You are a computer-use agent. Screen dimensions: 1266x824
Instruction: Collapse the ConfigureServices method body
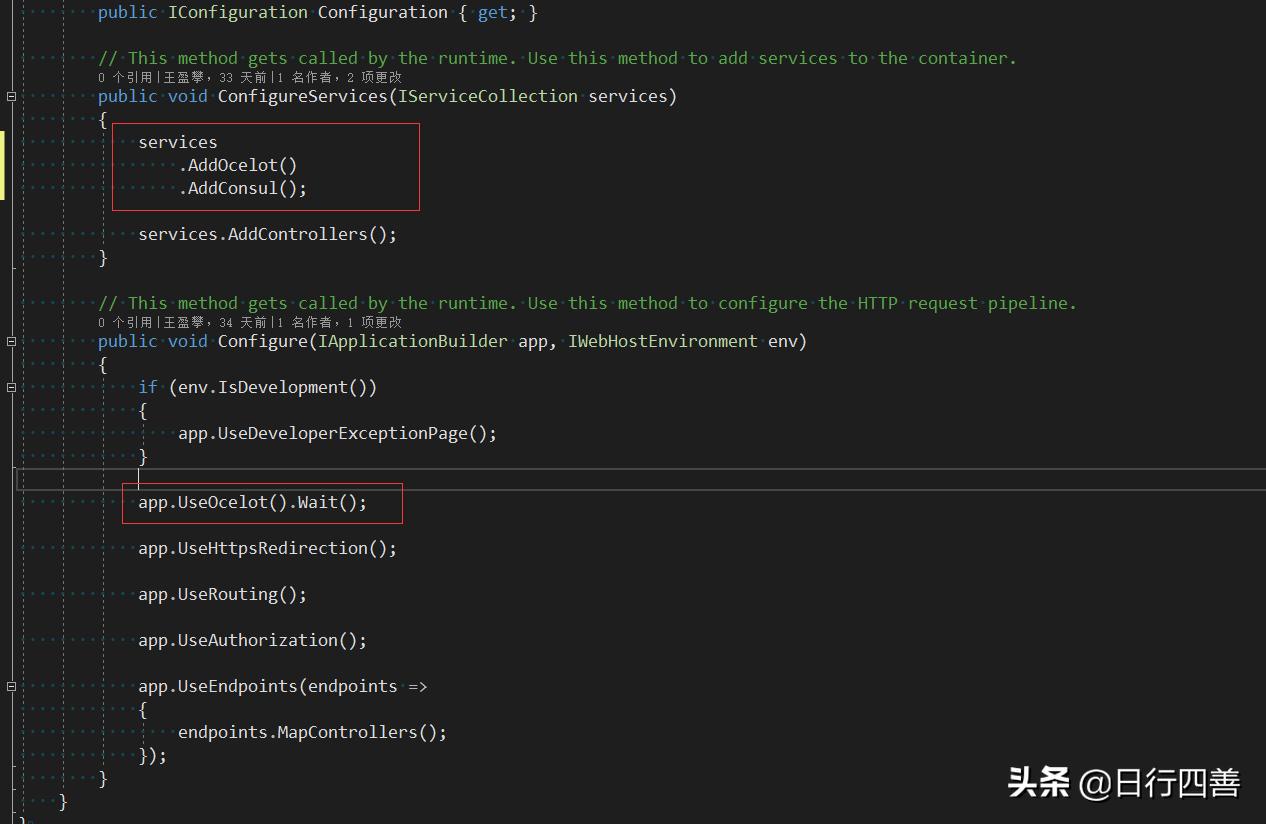click(10, 96)
